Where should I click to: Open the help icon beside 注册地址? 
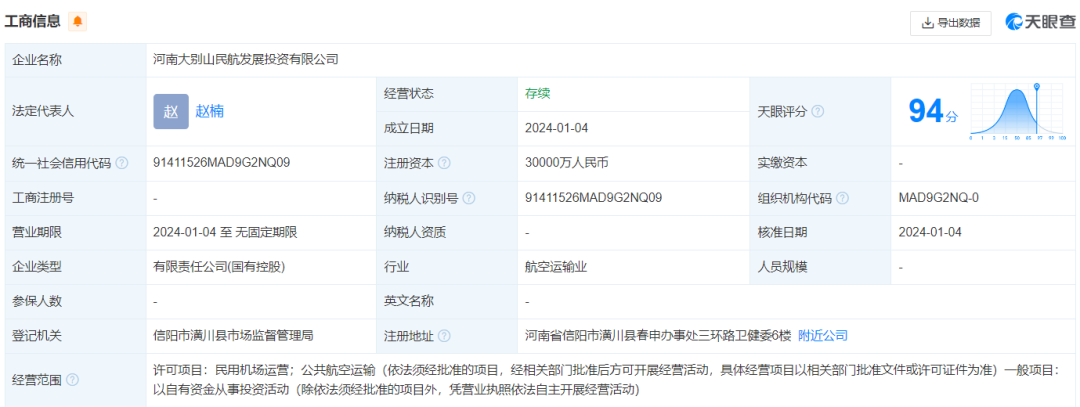tap(444, 336)
